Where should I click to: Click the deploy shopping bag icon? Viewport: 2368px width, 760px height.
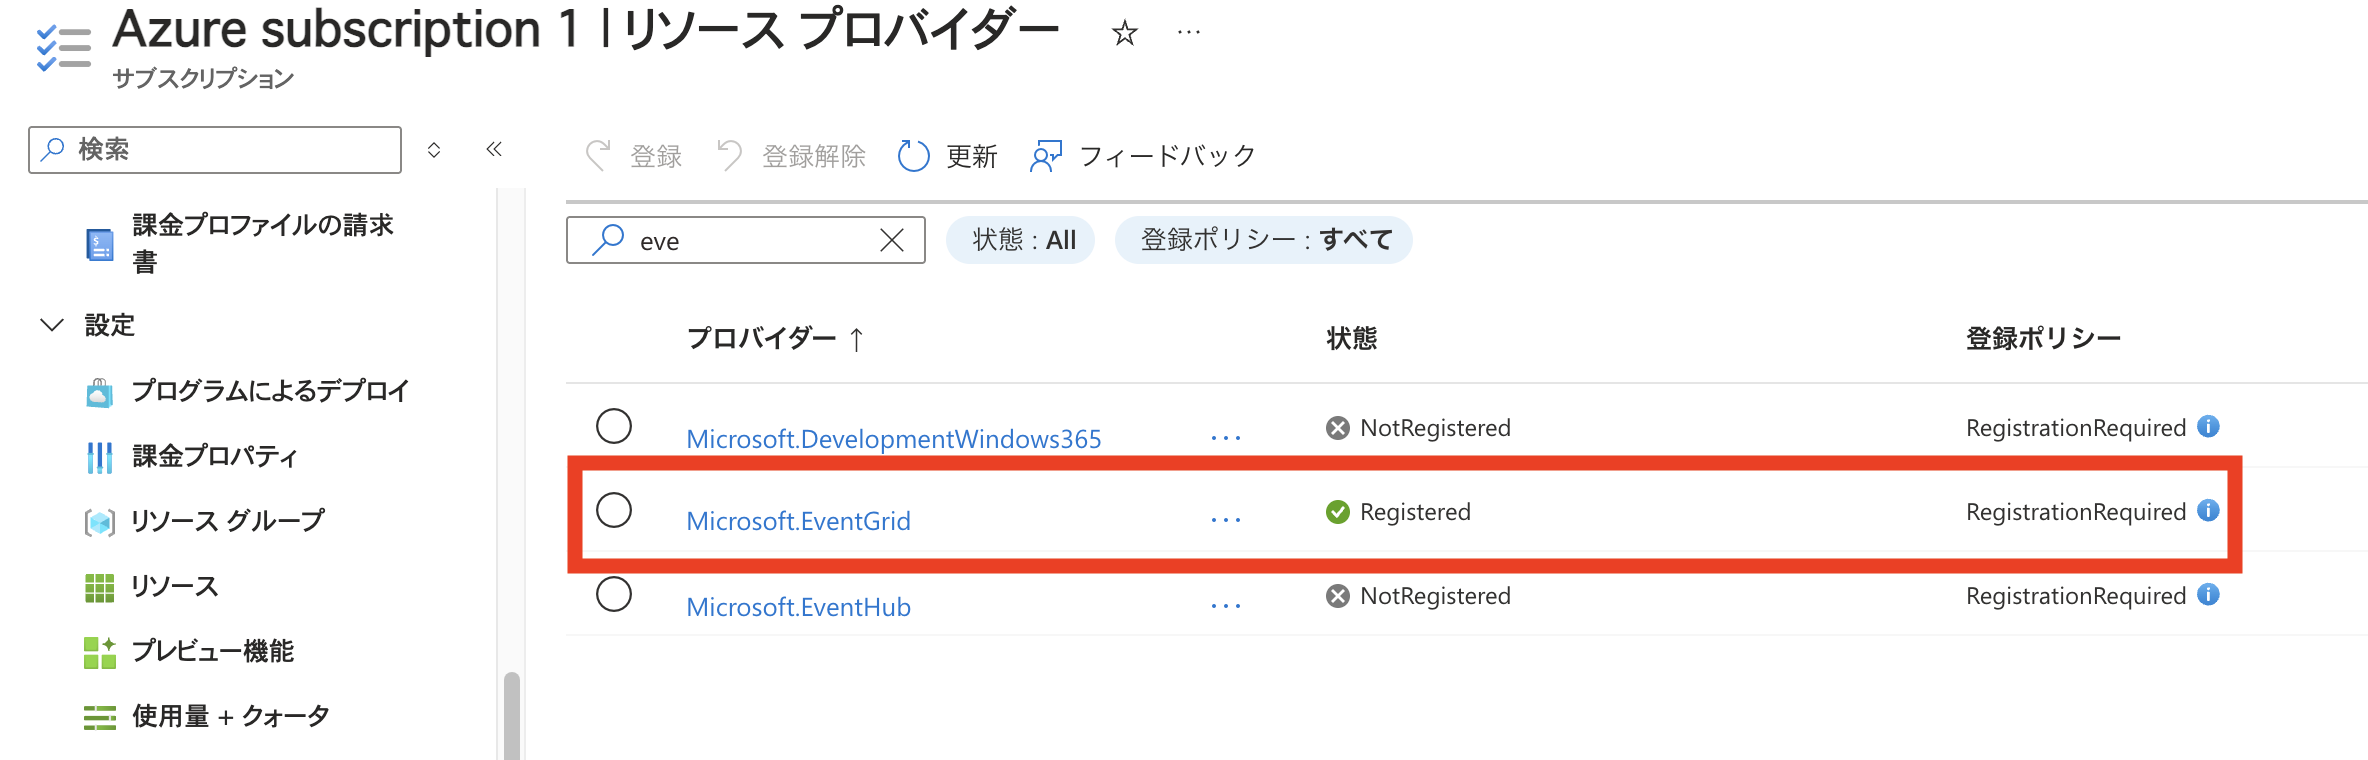pos(99,392)
